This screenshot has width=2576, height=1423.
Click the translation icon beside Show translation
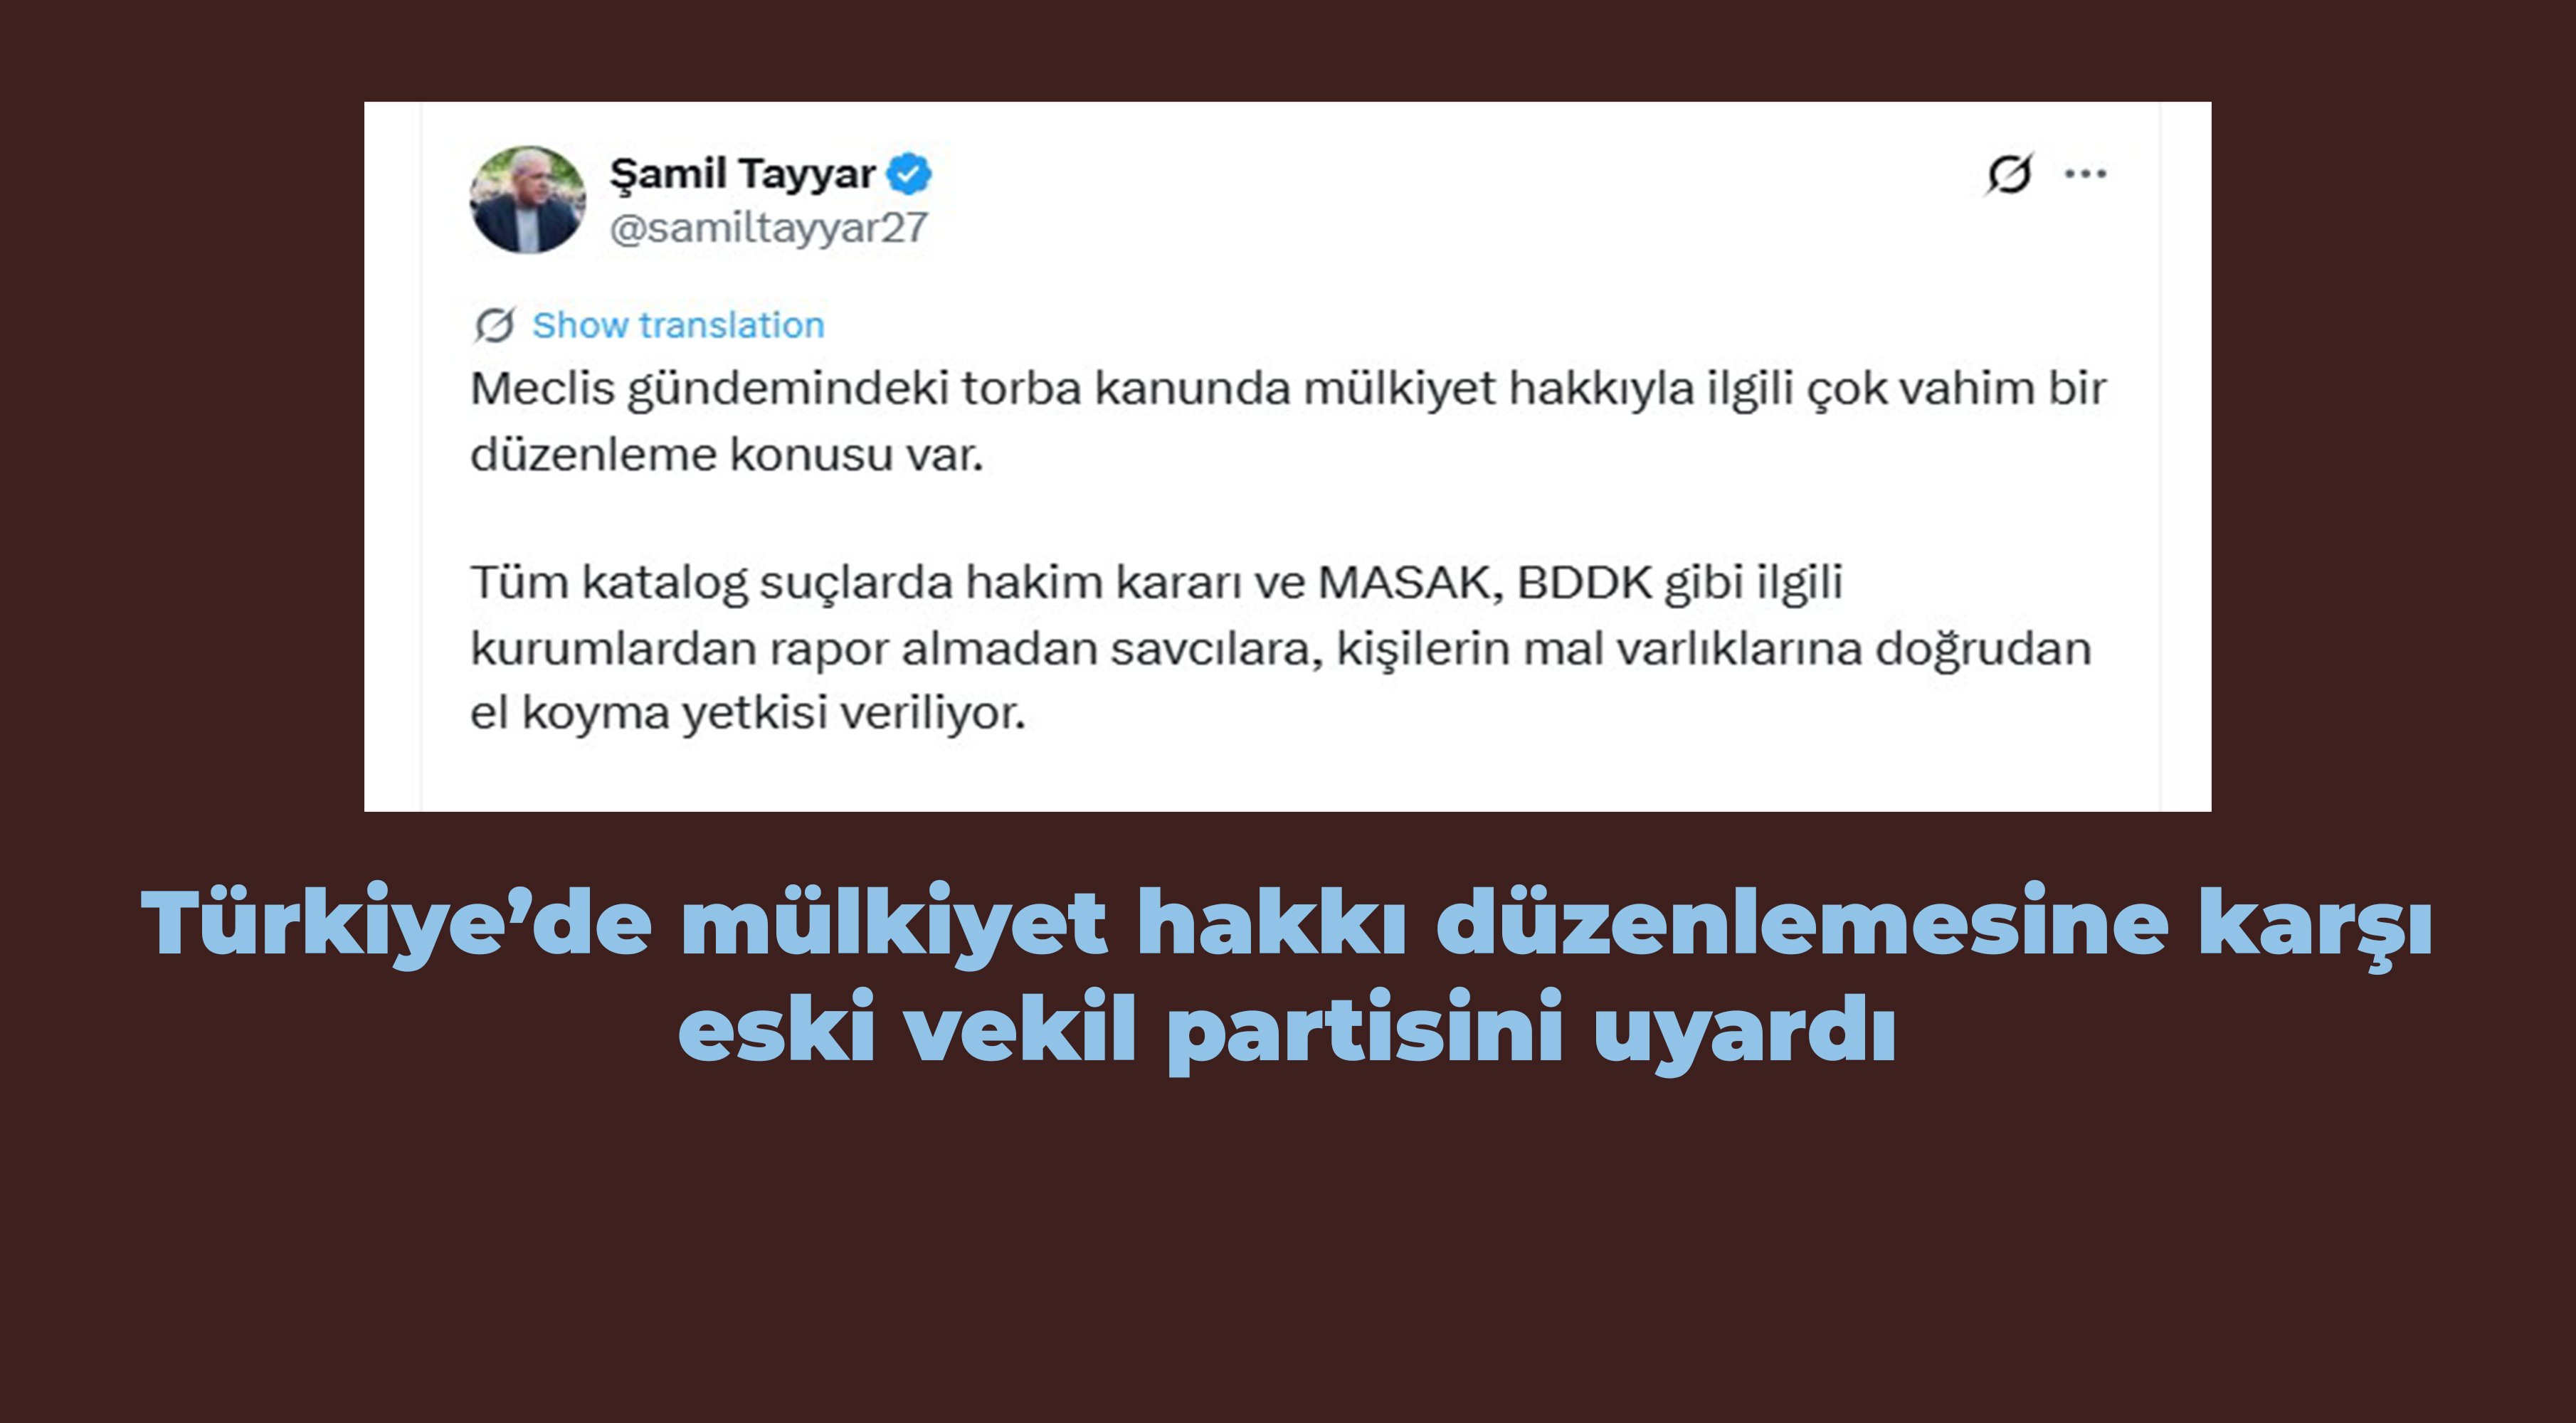(x=494, y=325)
